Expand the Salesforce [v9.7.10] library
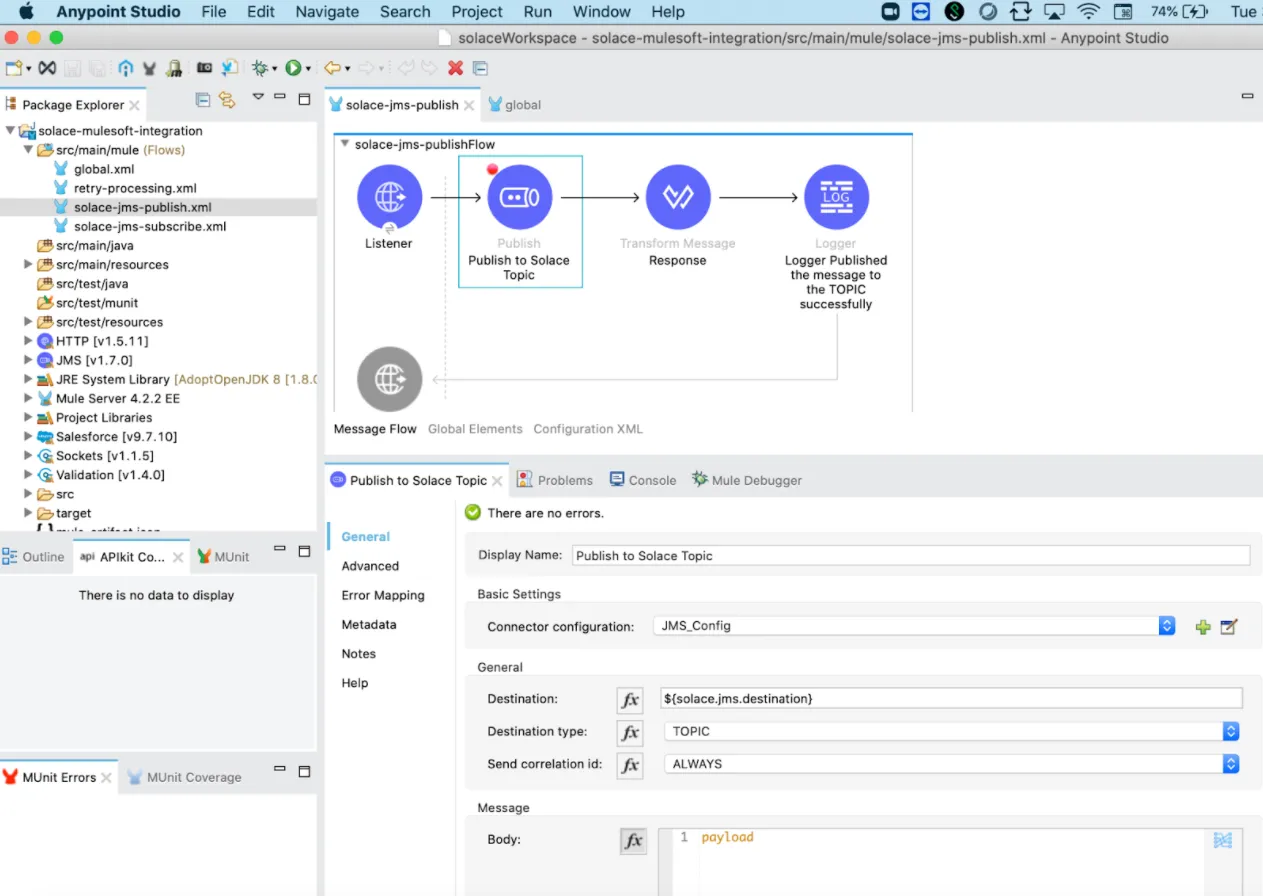Screen dimensions: 1263x896 (29, 437)
